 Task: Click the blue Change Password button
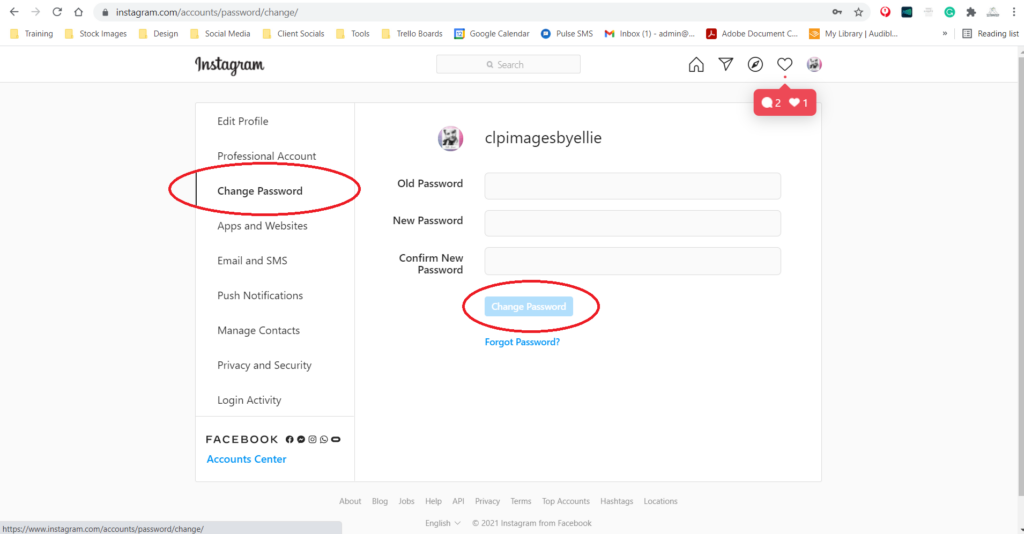[528, 306]
